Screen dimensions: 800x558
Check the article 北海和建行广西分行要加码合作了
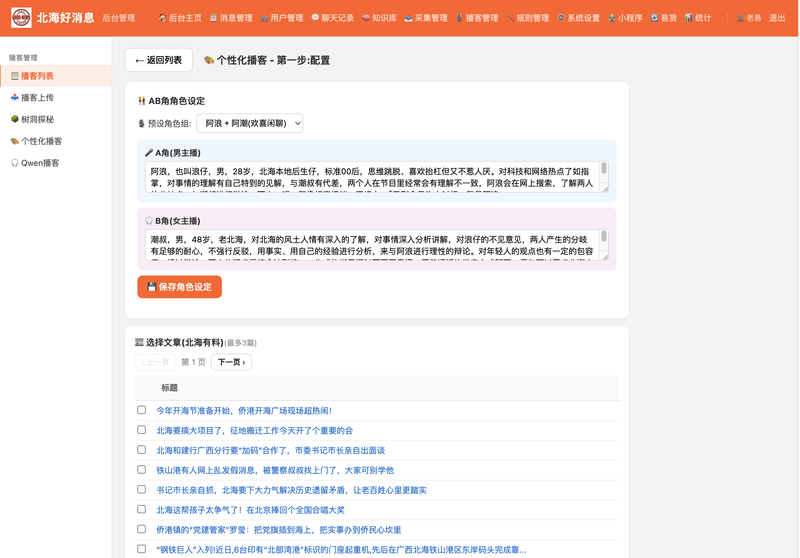[x=142, y=449]
